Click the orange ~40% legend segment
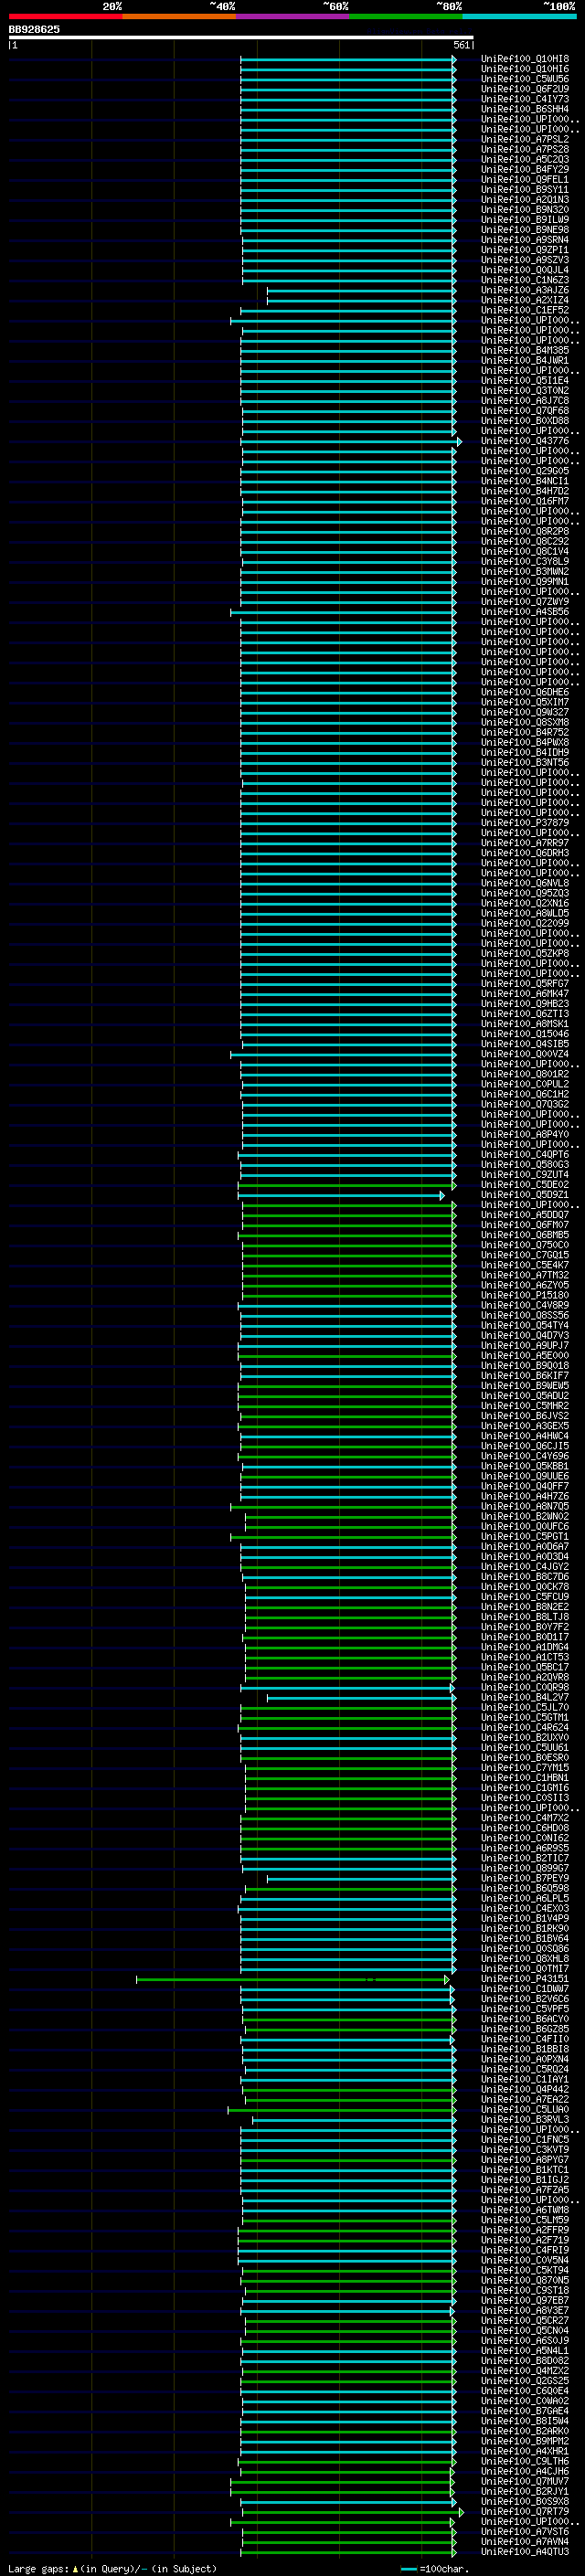 (179, 16)
